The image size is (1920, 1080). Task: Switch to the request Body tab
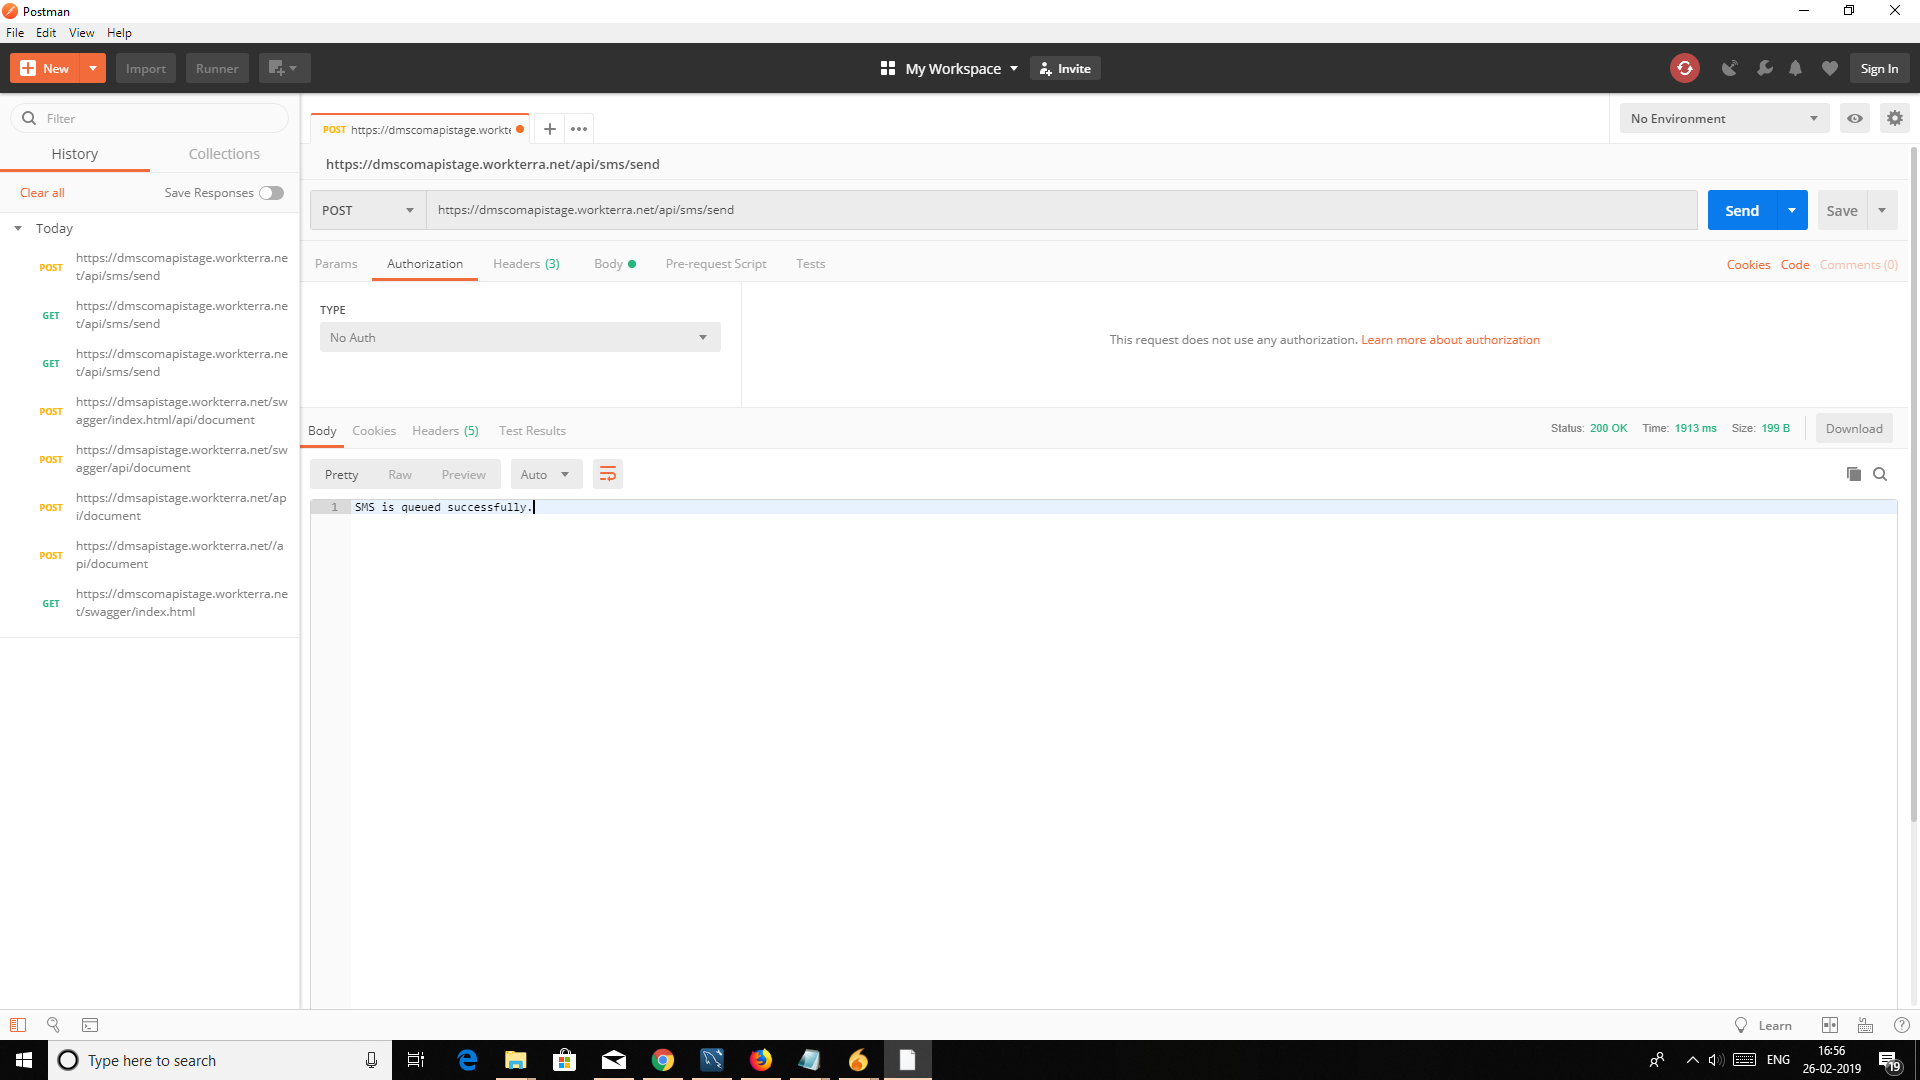pyautogui.click(x=614, y=264)
